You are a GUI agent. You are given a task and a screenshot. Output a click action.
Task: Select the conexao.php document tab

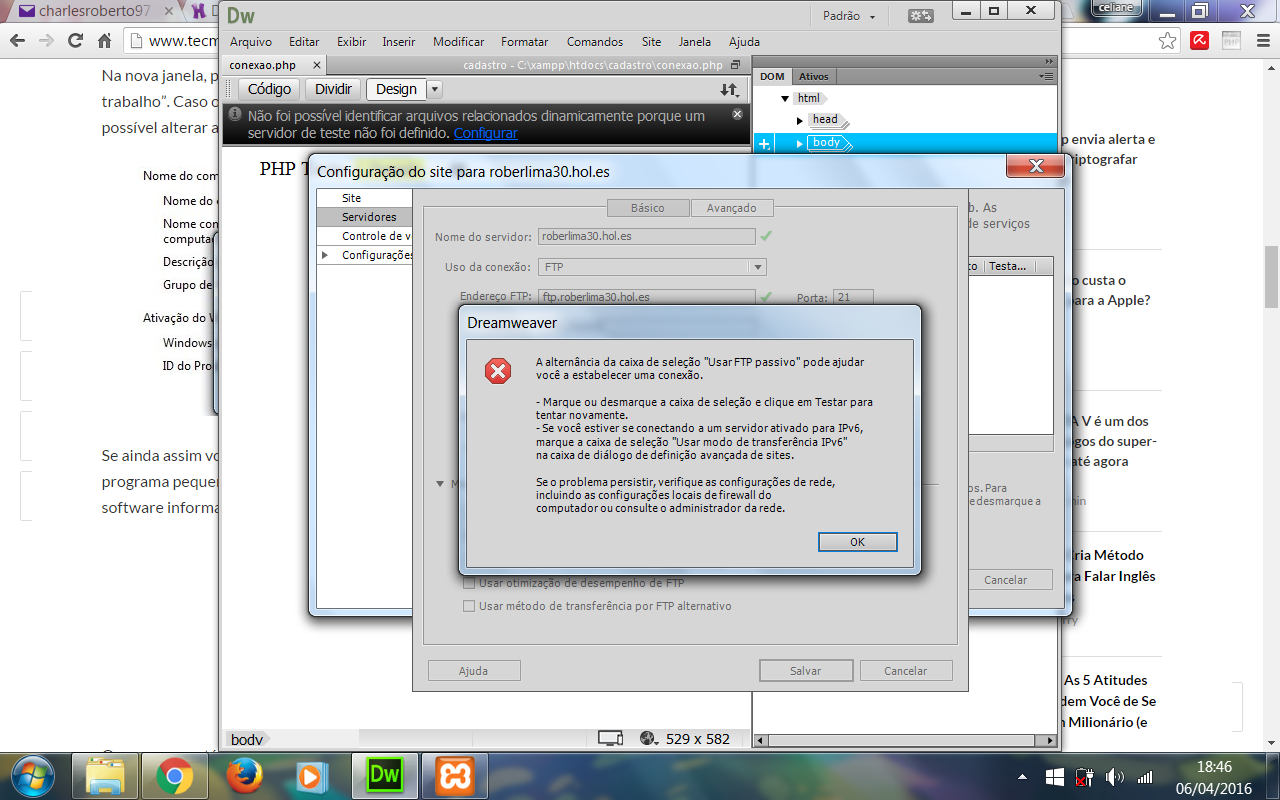263,65
